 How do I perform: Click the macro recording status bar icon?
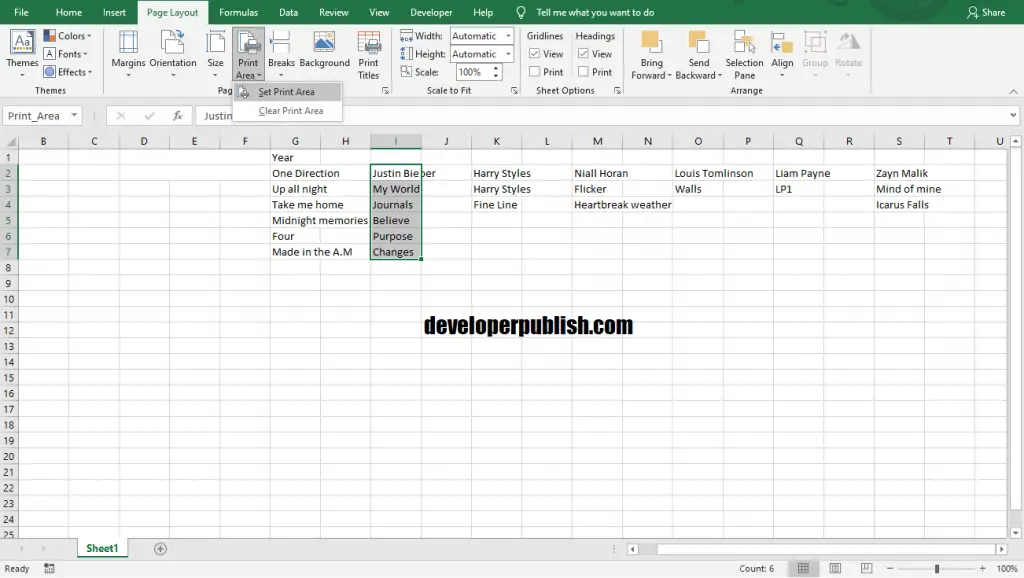coord(49,568)
